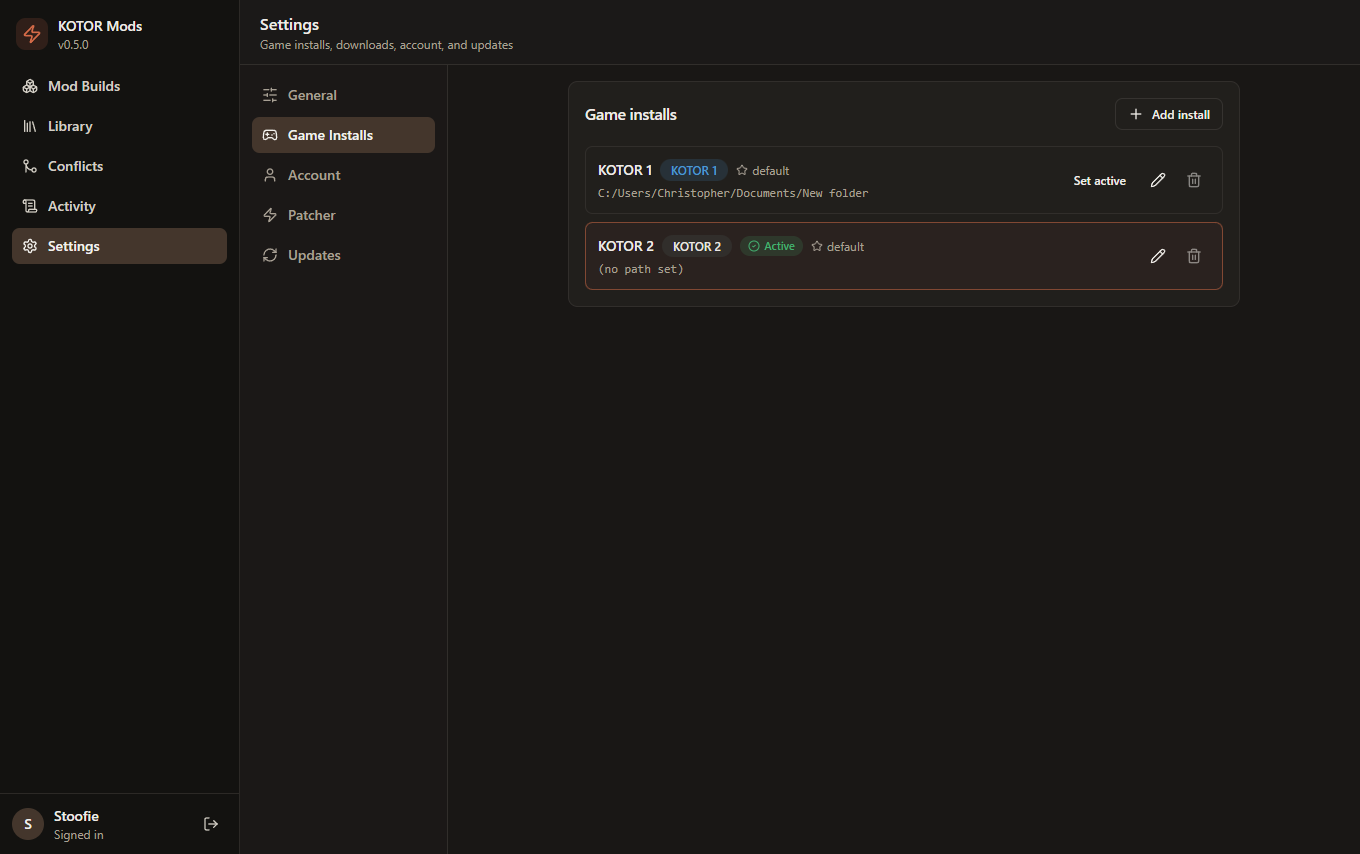
Task: Switch to Account settings tab
Action: pos(343,175)
